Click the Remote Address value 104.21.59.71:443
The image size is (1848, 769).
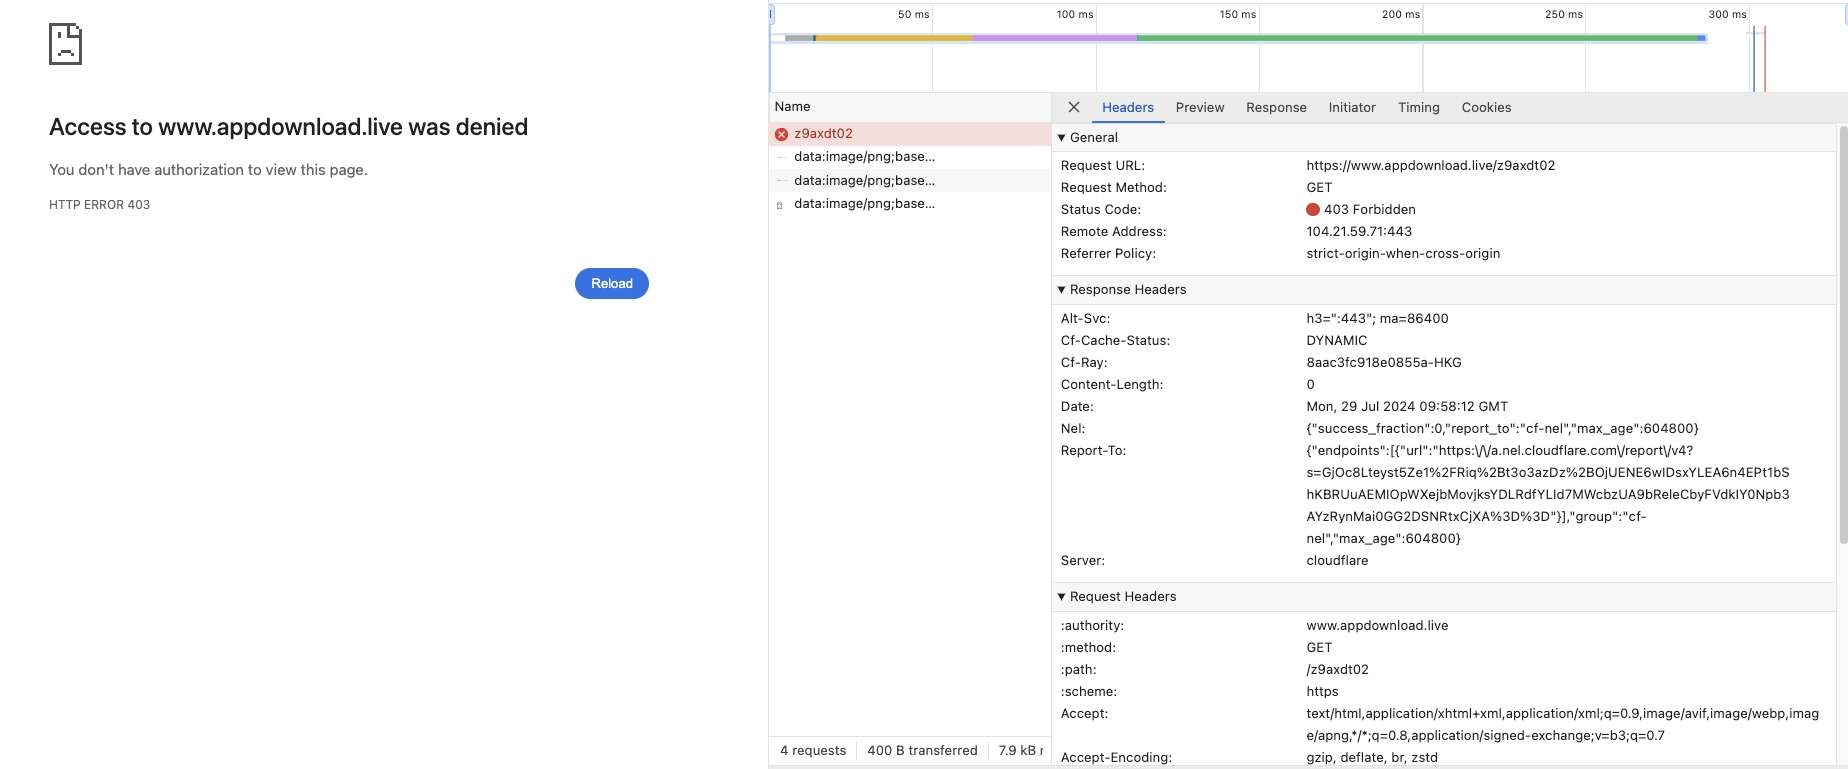point(1359,232)
